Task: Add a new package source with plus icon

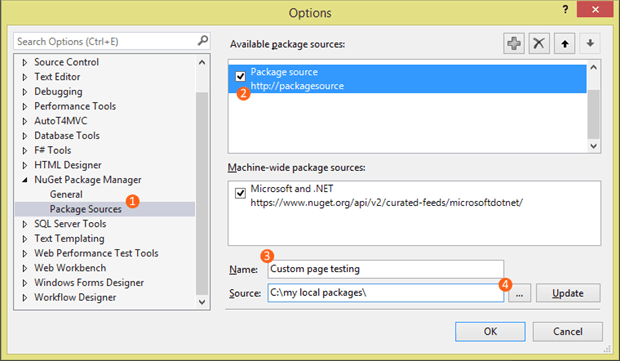Action: click(514, 43)
